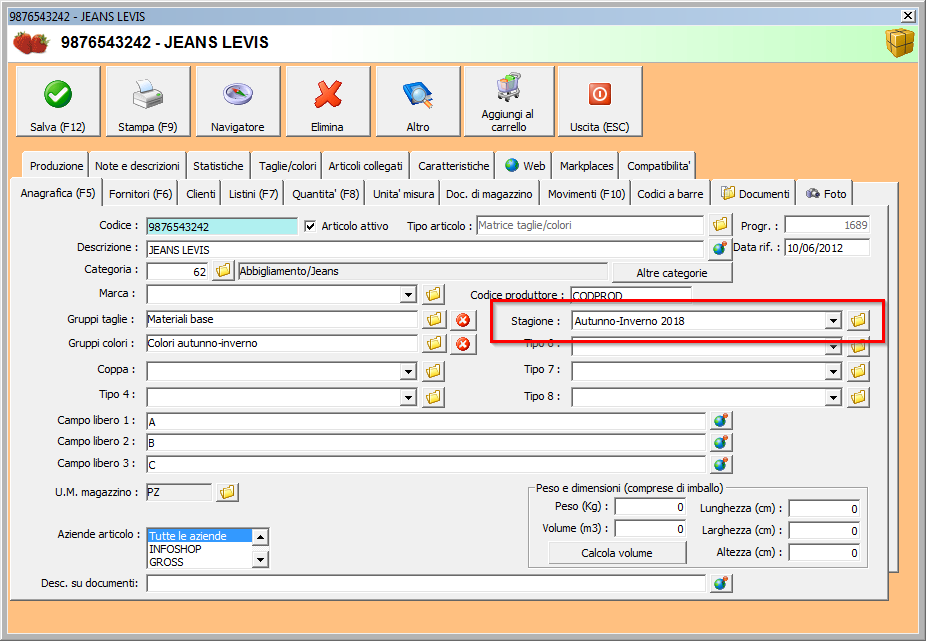The width and height of the screenshot is (926, 641).
Task: Click the Desc. su documenti field
Action: point(426,584)
